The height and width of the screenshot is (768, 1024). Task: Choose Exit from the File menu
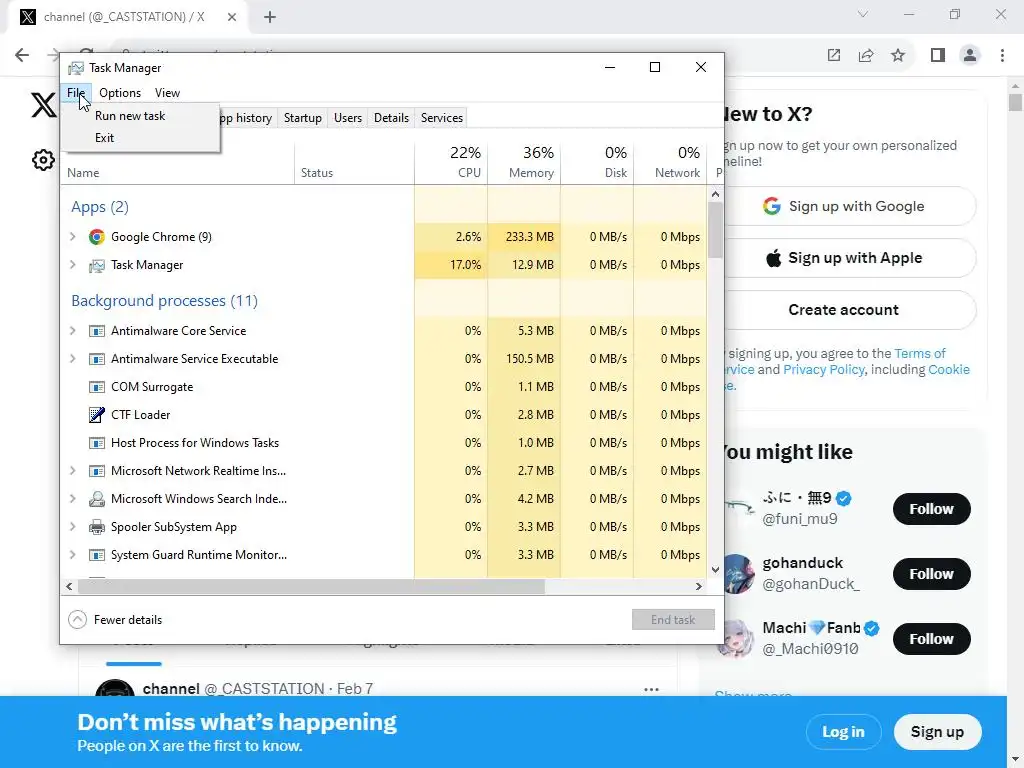click(140, 138)
